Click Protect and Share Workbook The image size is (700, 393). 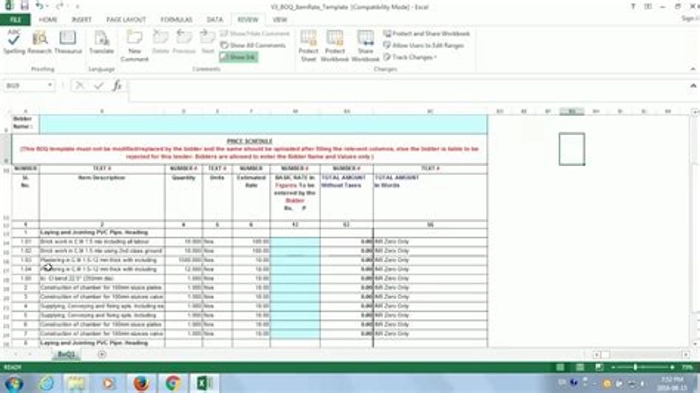click(x=427, y=33)
